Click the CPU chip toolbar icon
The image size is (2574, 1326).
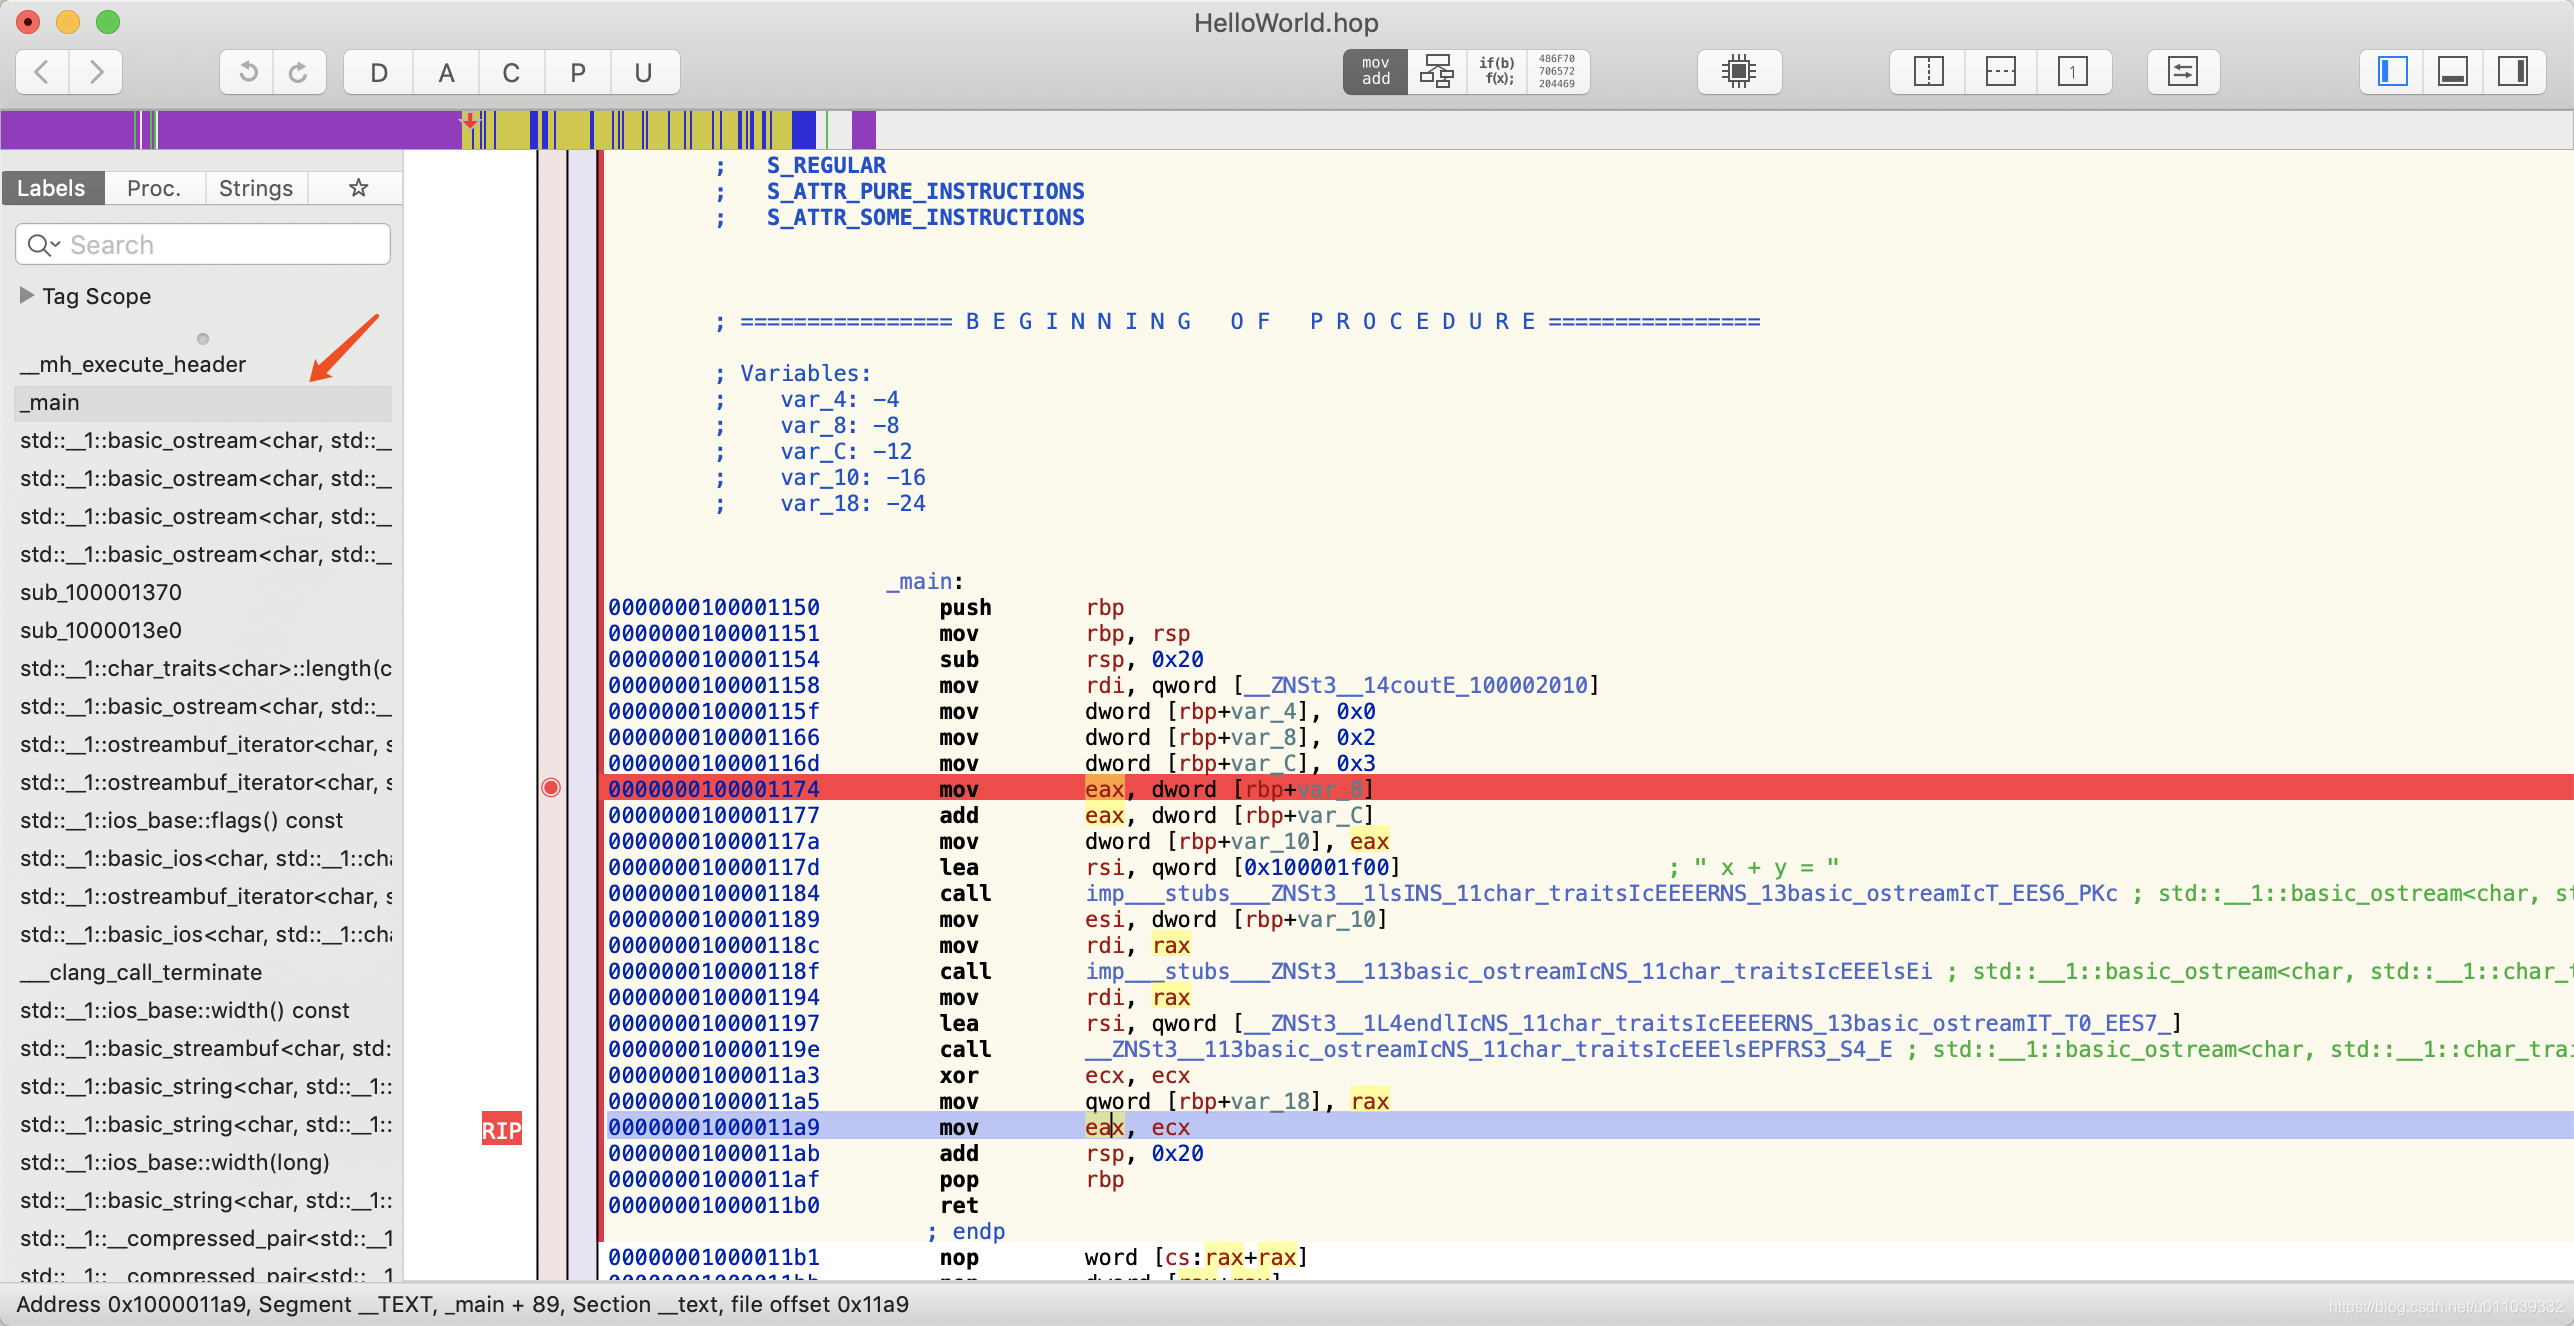[x=1739, y=72]
